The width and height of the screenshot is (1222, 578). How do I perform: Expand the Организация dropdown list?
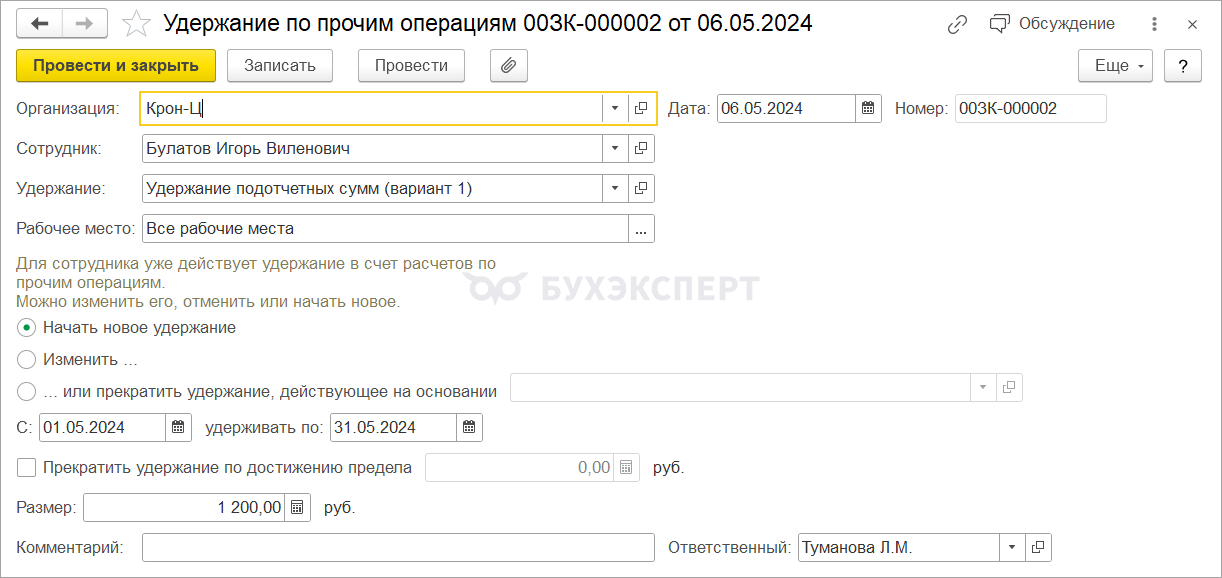[x=614, y=109]
